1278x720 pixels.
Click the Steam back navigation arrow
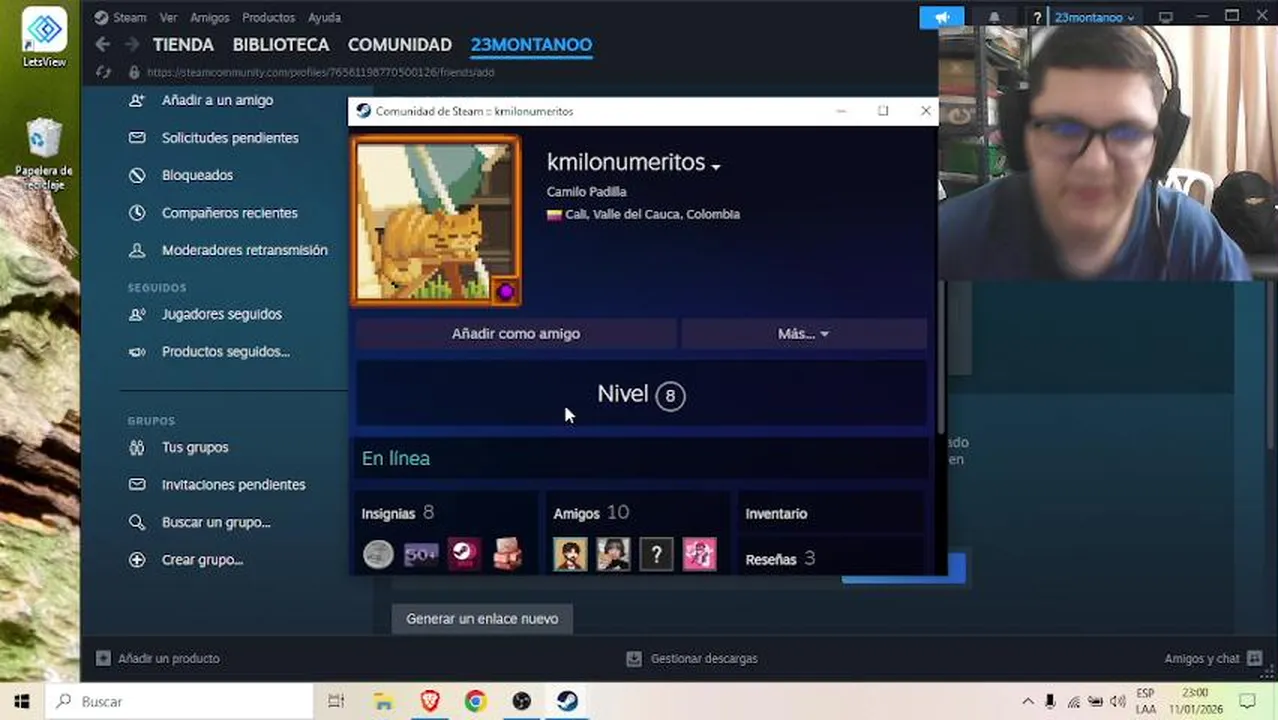click(x=102, y=45)
